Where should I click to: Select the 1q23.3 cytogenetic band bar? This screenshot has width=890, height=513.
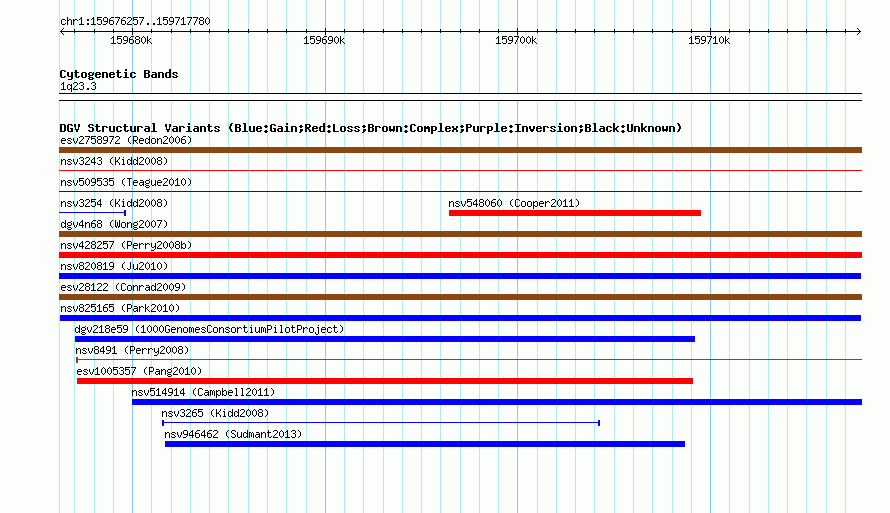tap(460, 97)
